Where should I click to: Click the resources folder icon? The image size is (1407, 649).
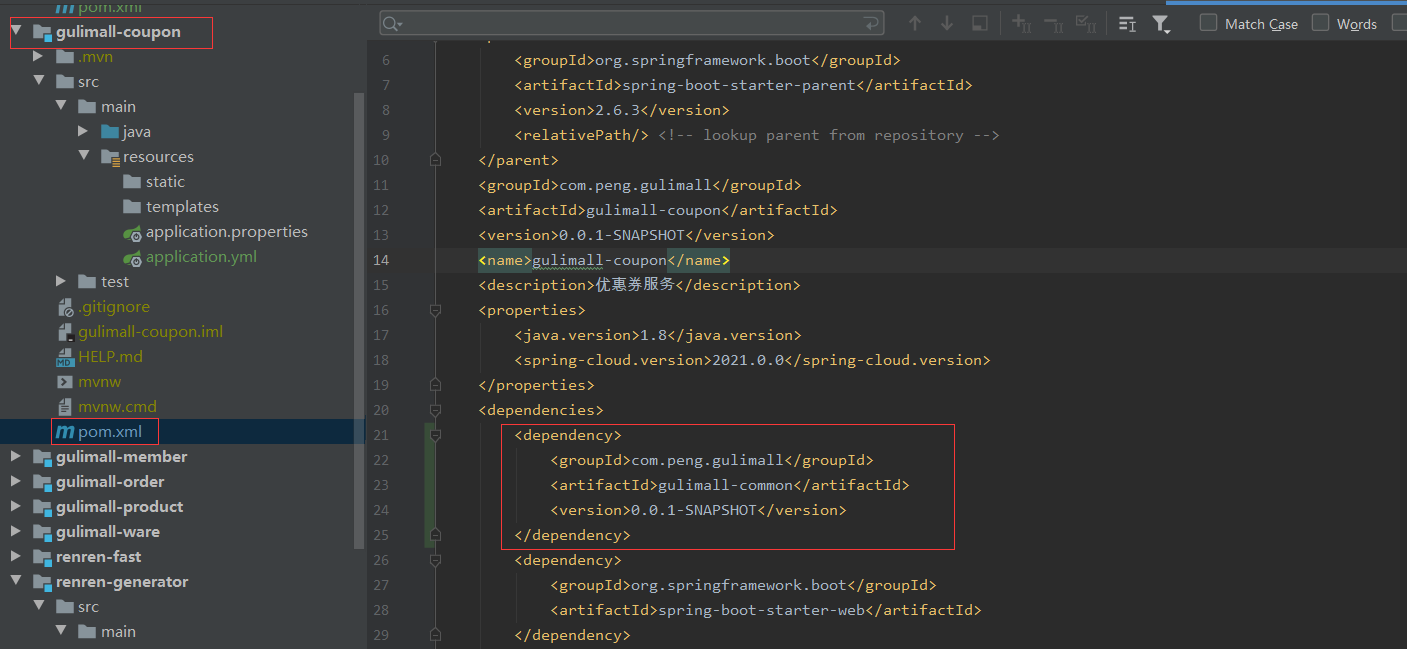pos(110,157)
